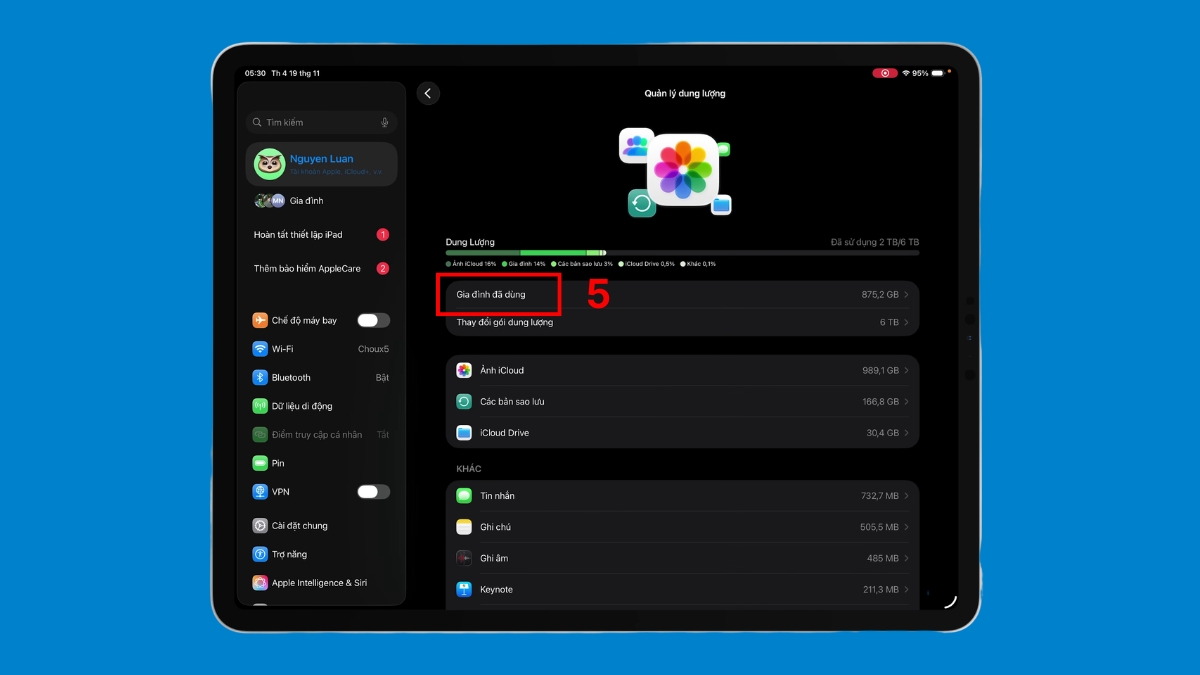Expand Gia đình đã dùng chevron
Image resolution: width=1200 pixels, height=675 pixels.
[x=906, y=295]
